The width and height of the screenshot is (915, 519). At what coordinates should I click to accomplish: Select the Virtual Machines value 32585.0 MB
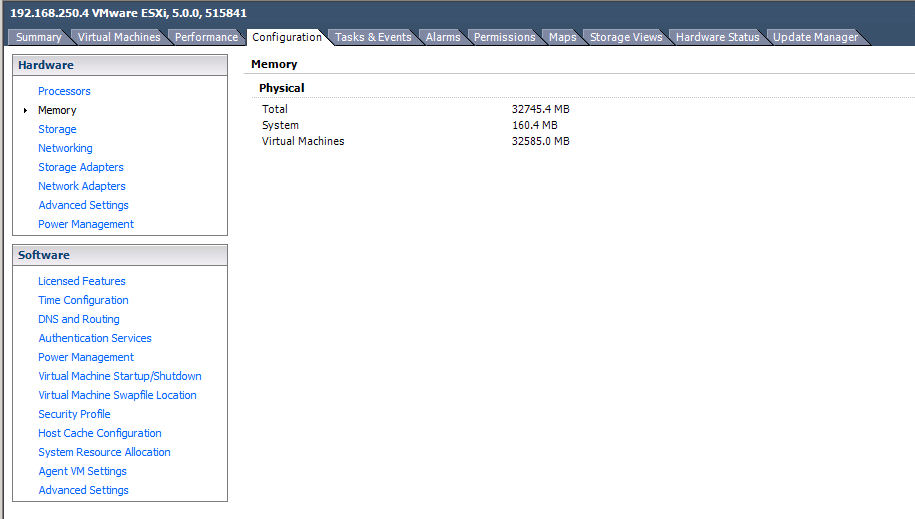coord(540,141)
